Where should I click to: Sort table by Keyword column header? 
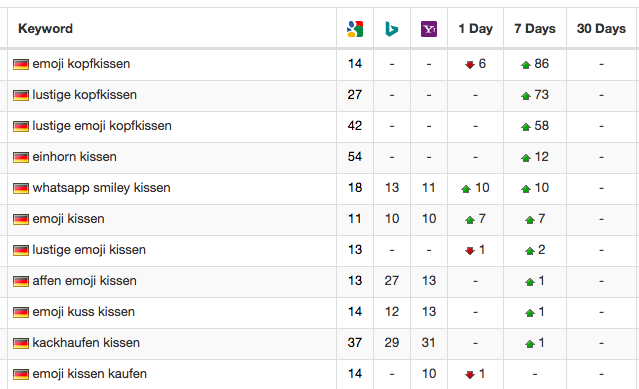pyautogui.click(x=46, y=29)
